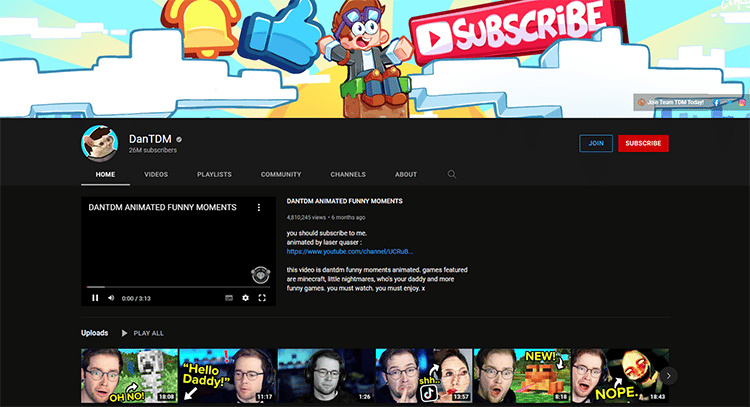Viewport: 750px width, 407px height.
Task: Click the channel search magnifier icon
Action: click(x=452, y=174)
